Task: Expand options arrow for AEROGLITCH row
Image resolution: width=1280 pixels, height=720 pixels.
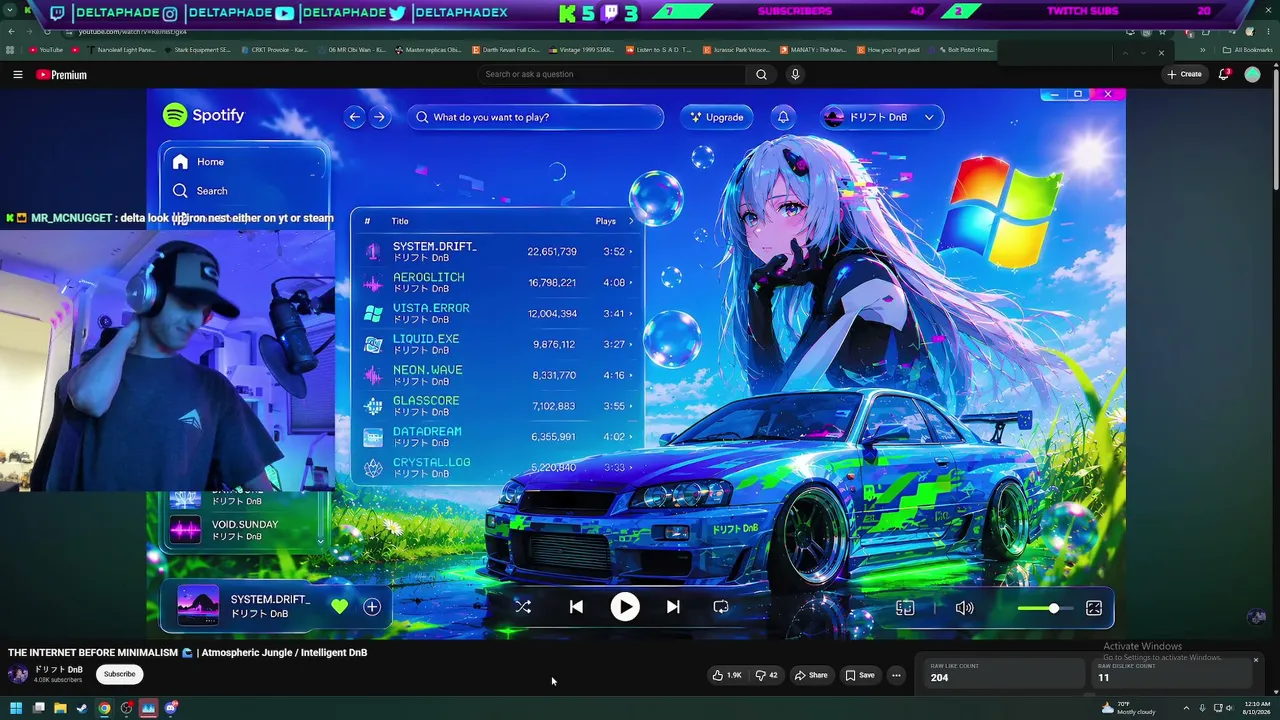Action: coord(630,283)
